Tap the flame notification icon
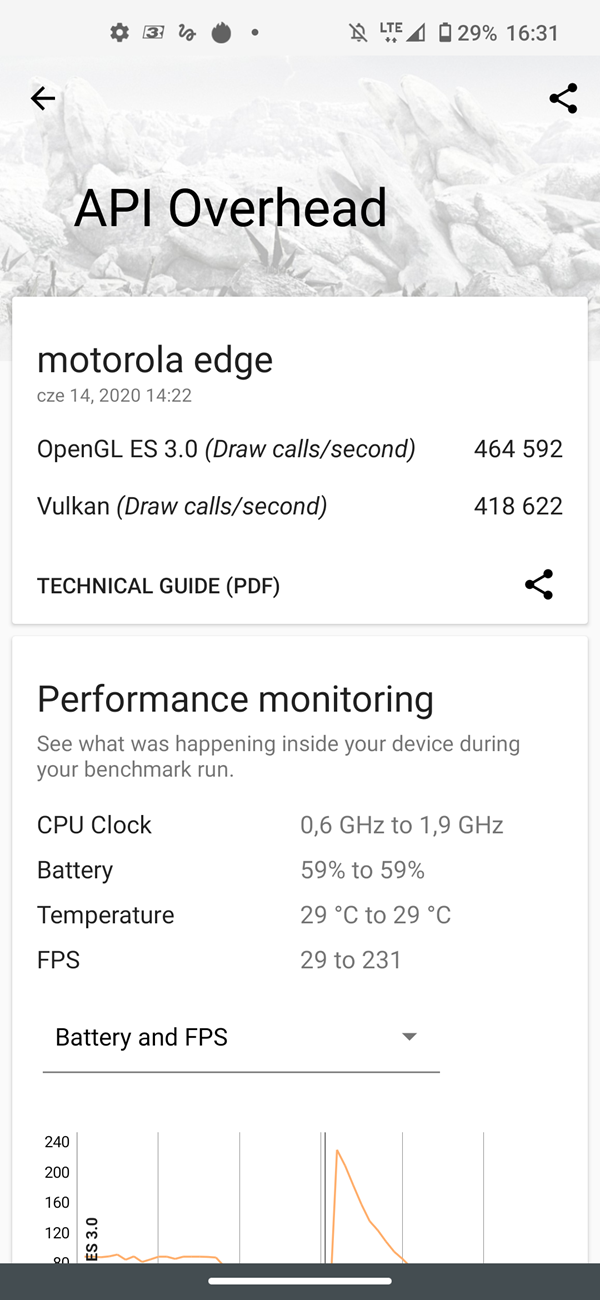Viewport: 600px width, 1300px height. (222, 32)
